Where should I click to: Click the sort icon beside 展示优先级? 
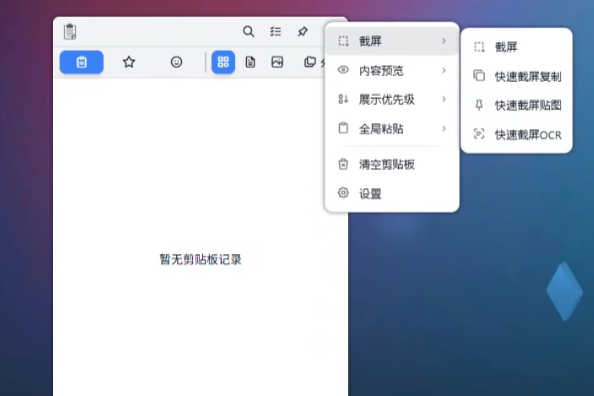pos(343,99)
